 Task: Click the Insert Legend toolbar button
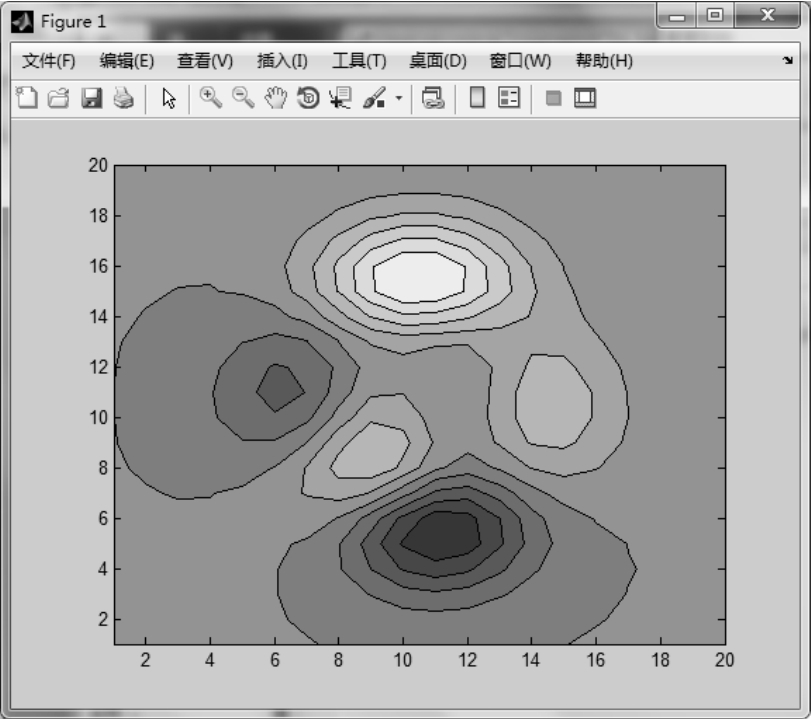click(509, 98)
